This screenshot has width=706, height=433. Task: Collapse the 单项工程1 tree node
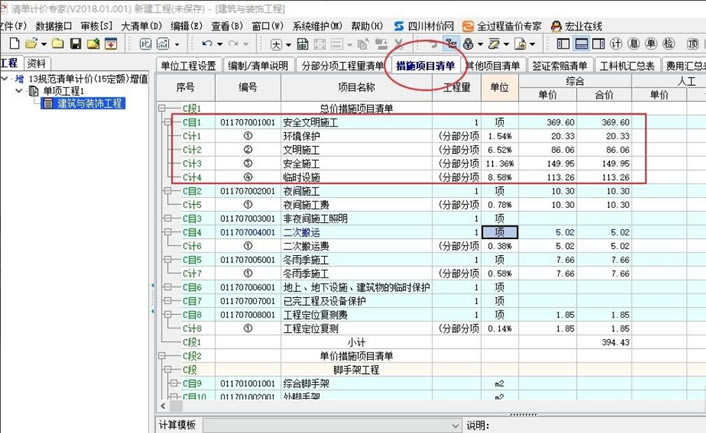point(19,91)
